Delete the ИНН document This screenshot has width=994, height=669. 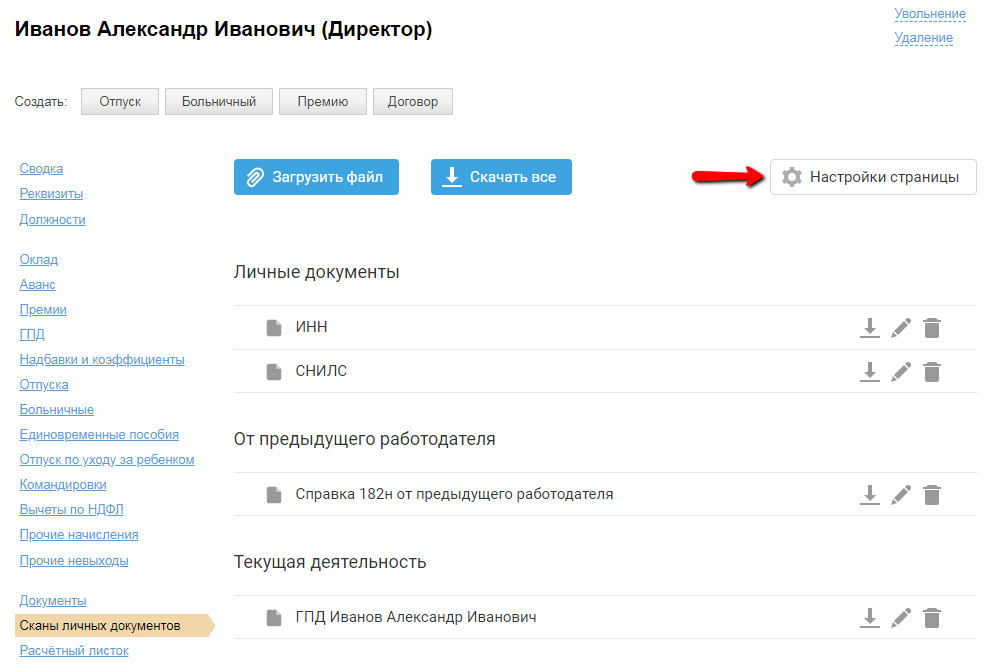(932, 328)
